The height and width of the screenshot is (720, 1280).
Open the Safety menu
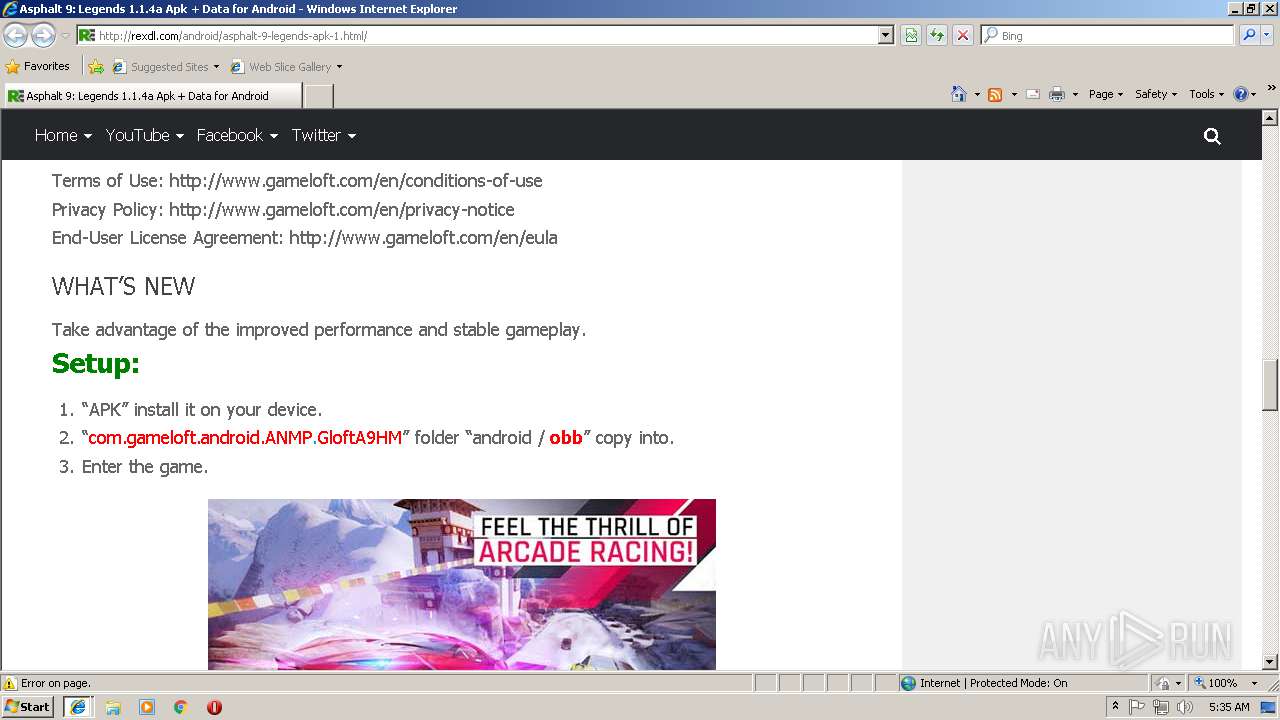[1156, 94]
